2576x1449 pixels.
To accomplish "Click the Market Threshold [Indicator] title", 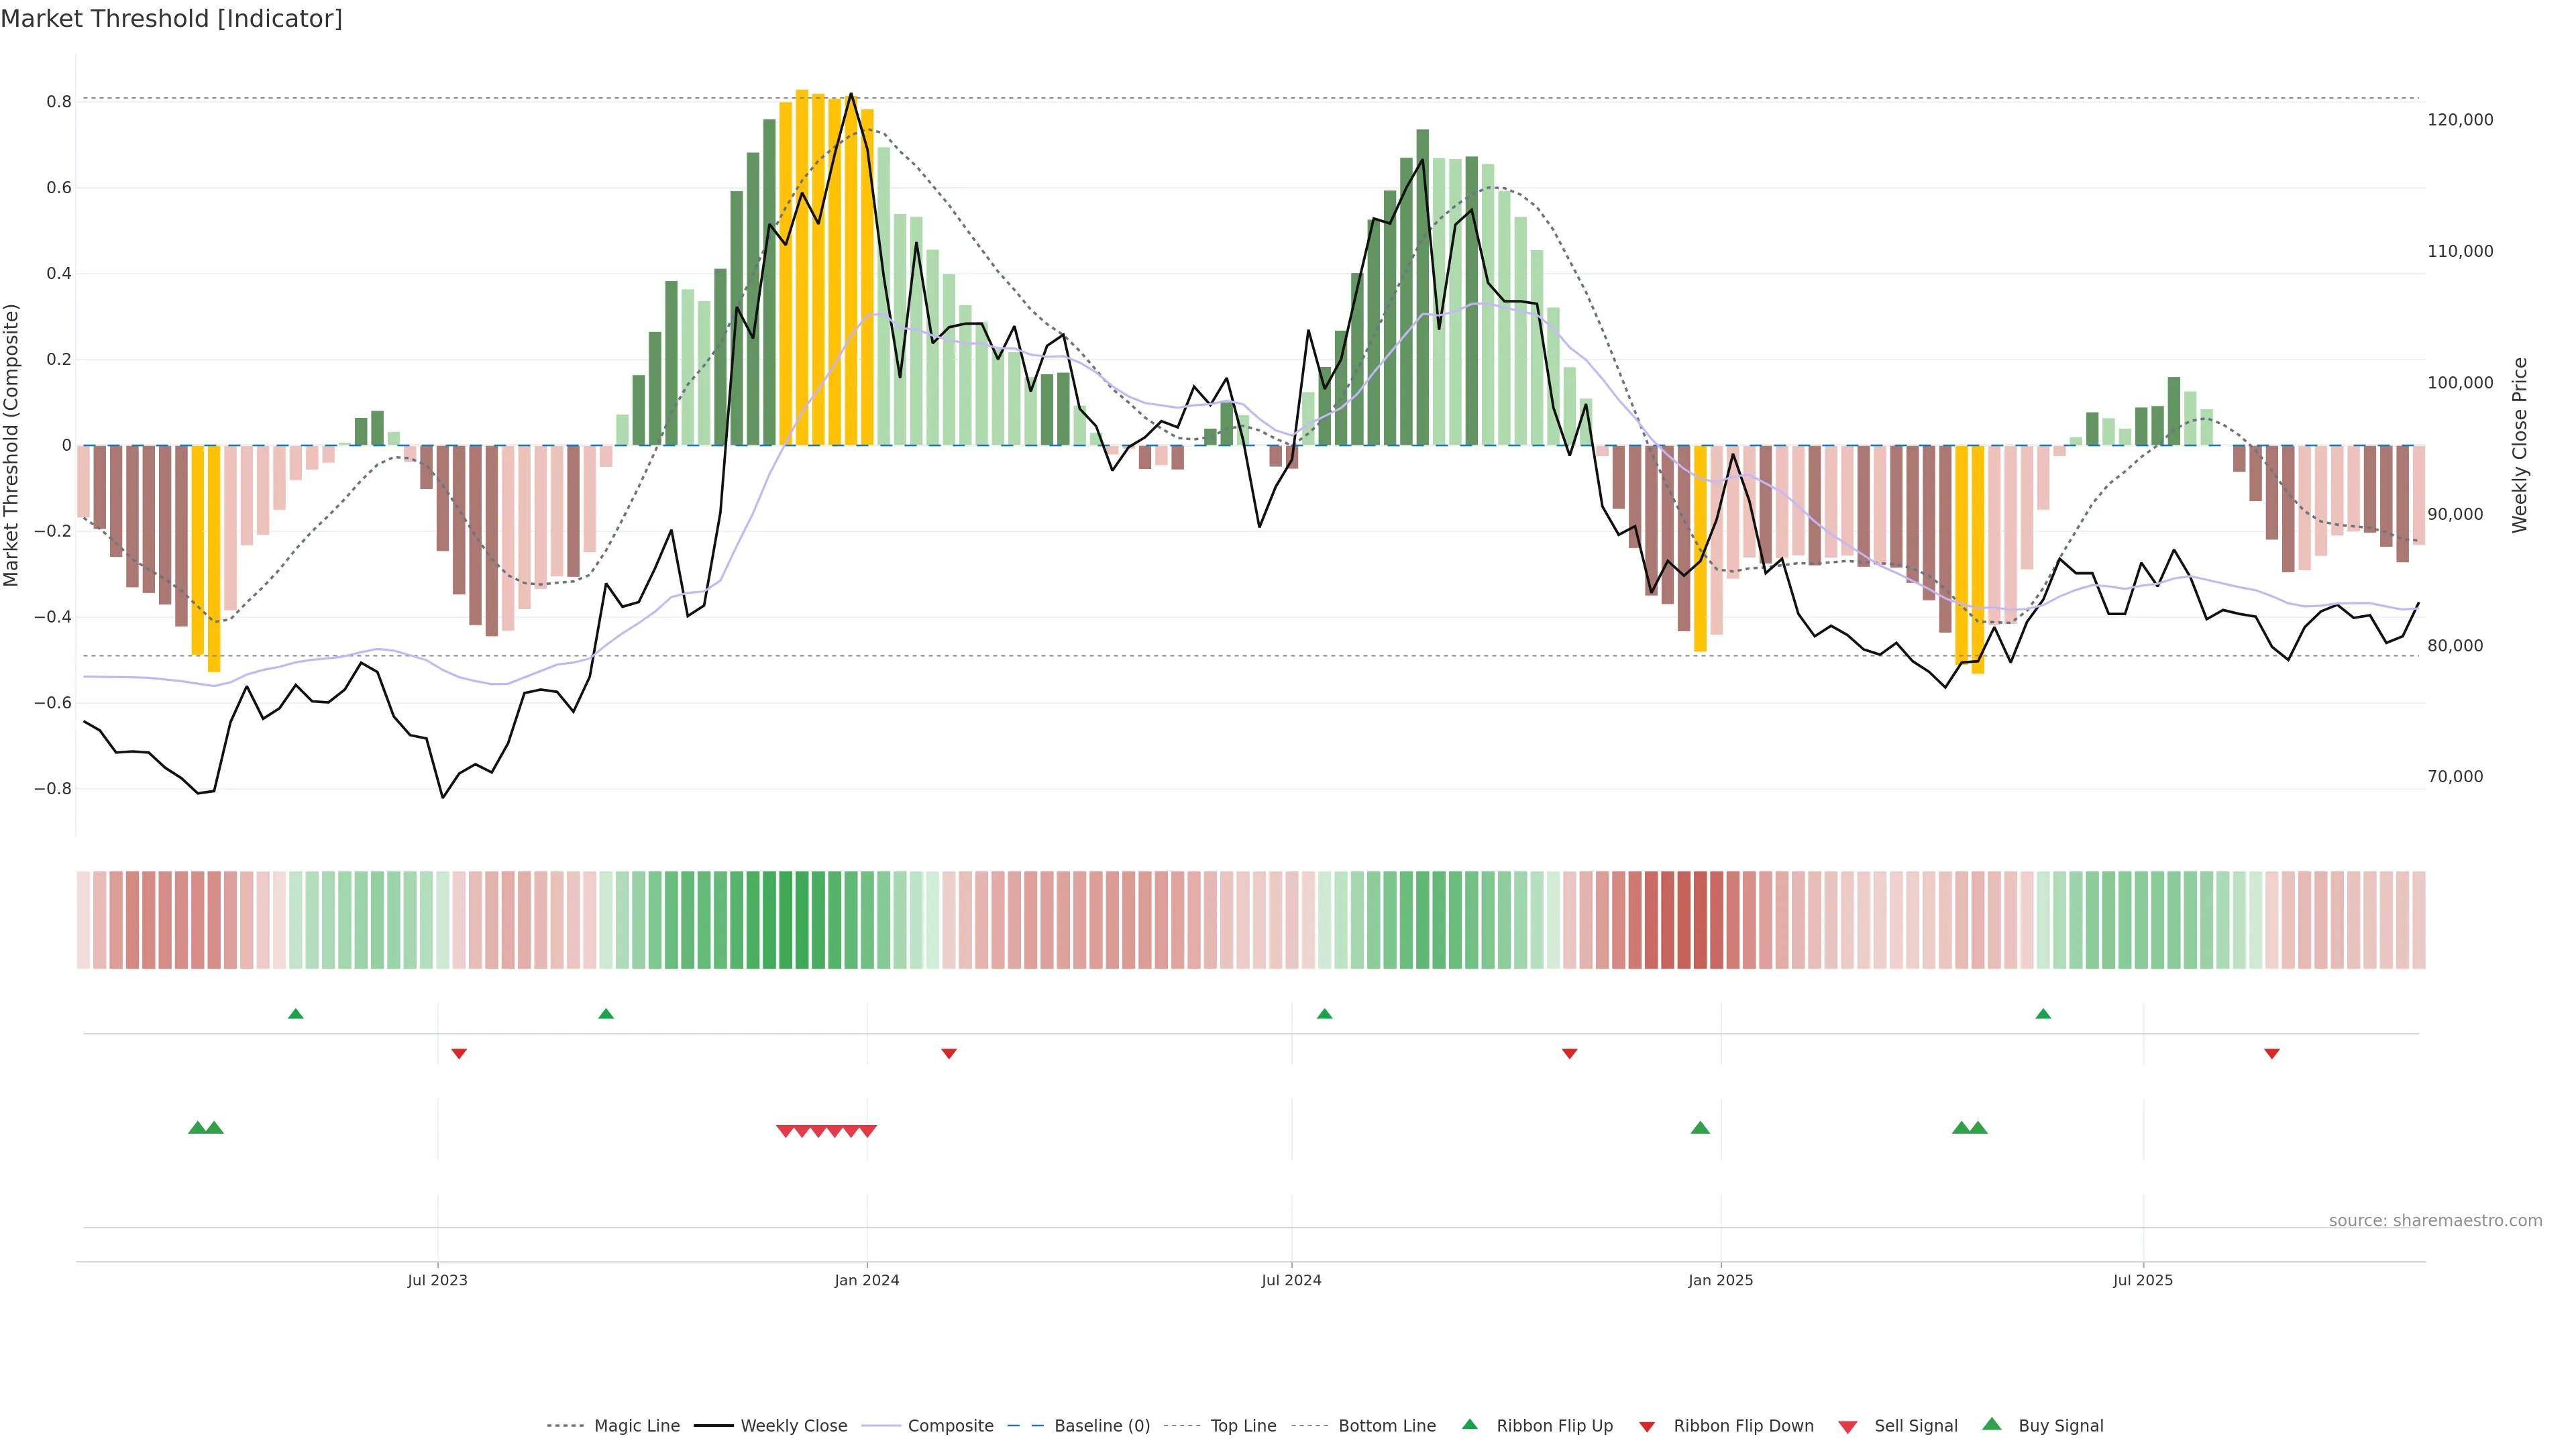I will (171, 19).
